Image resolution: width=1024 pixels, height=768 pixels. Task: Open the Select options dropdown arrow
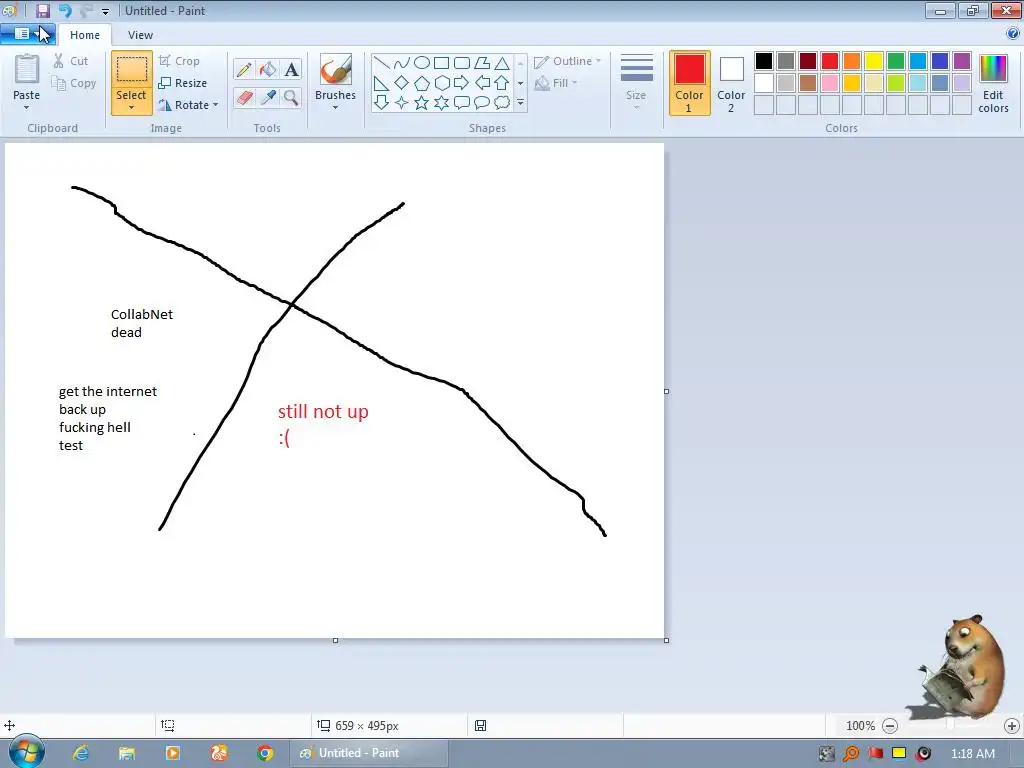pos(131,108)
